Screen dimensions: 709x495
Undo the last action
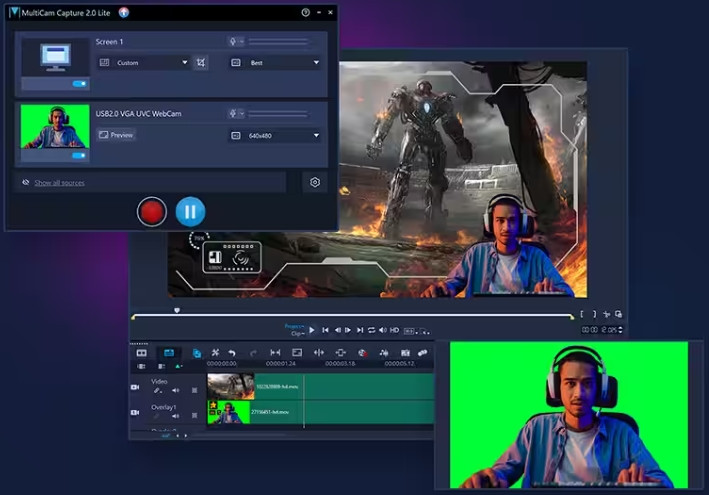point(232,353)
